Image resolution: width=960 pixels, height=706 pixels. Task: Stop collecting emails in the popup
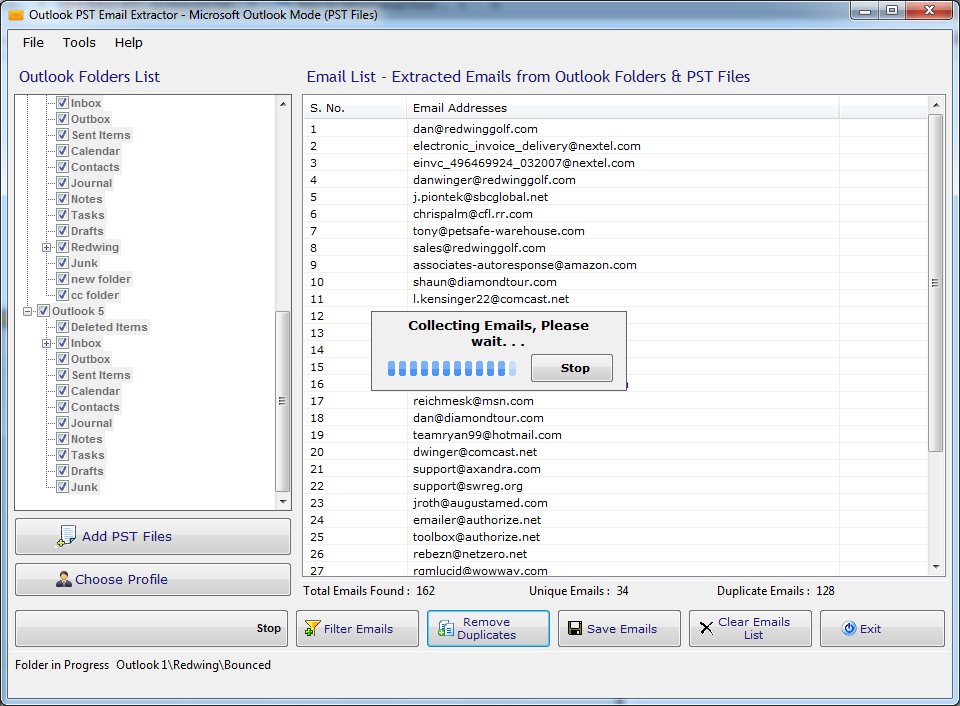click(572, 368)
